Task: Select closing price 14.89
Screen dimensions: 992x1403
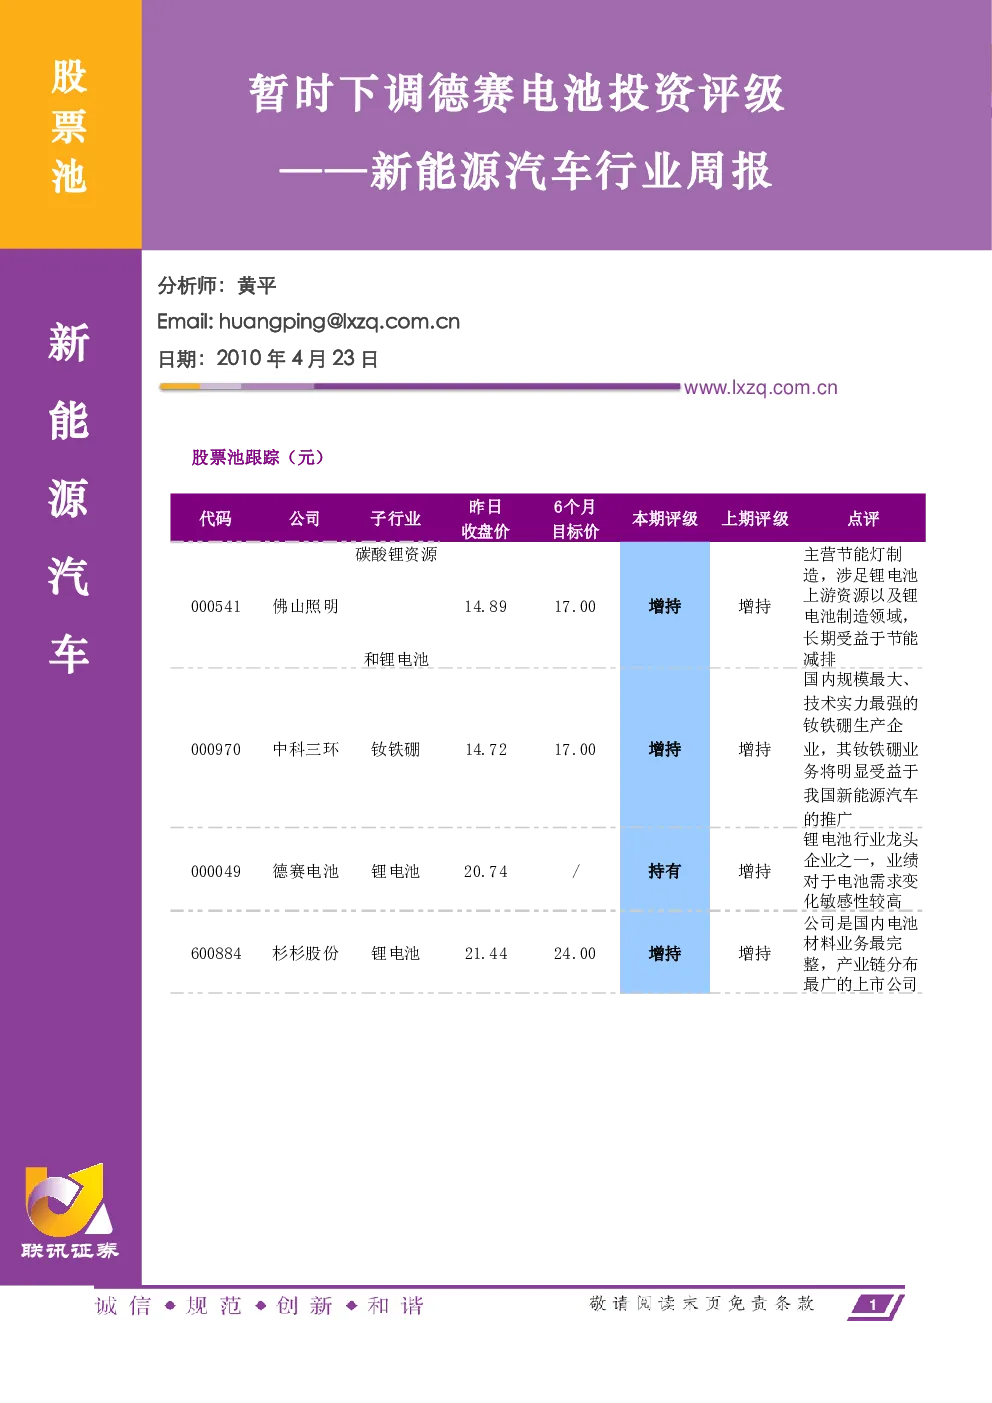Action: 486,607
